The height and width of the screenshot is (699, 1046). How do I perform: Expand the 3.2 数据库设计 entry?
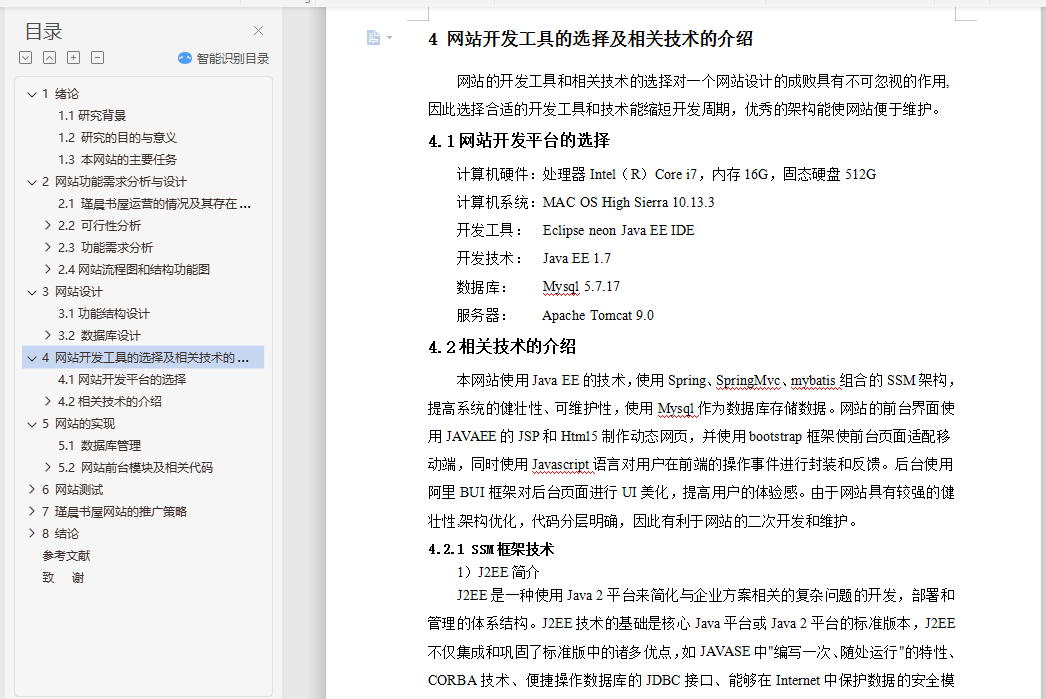tap(47, 335)
